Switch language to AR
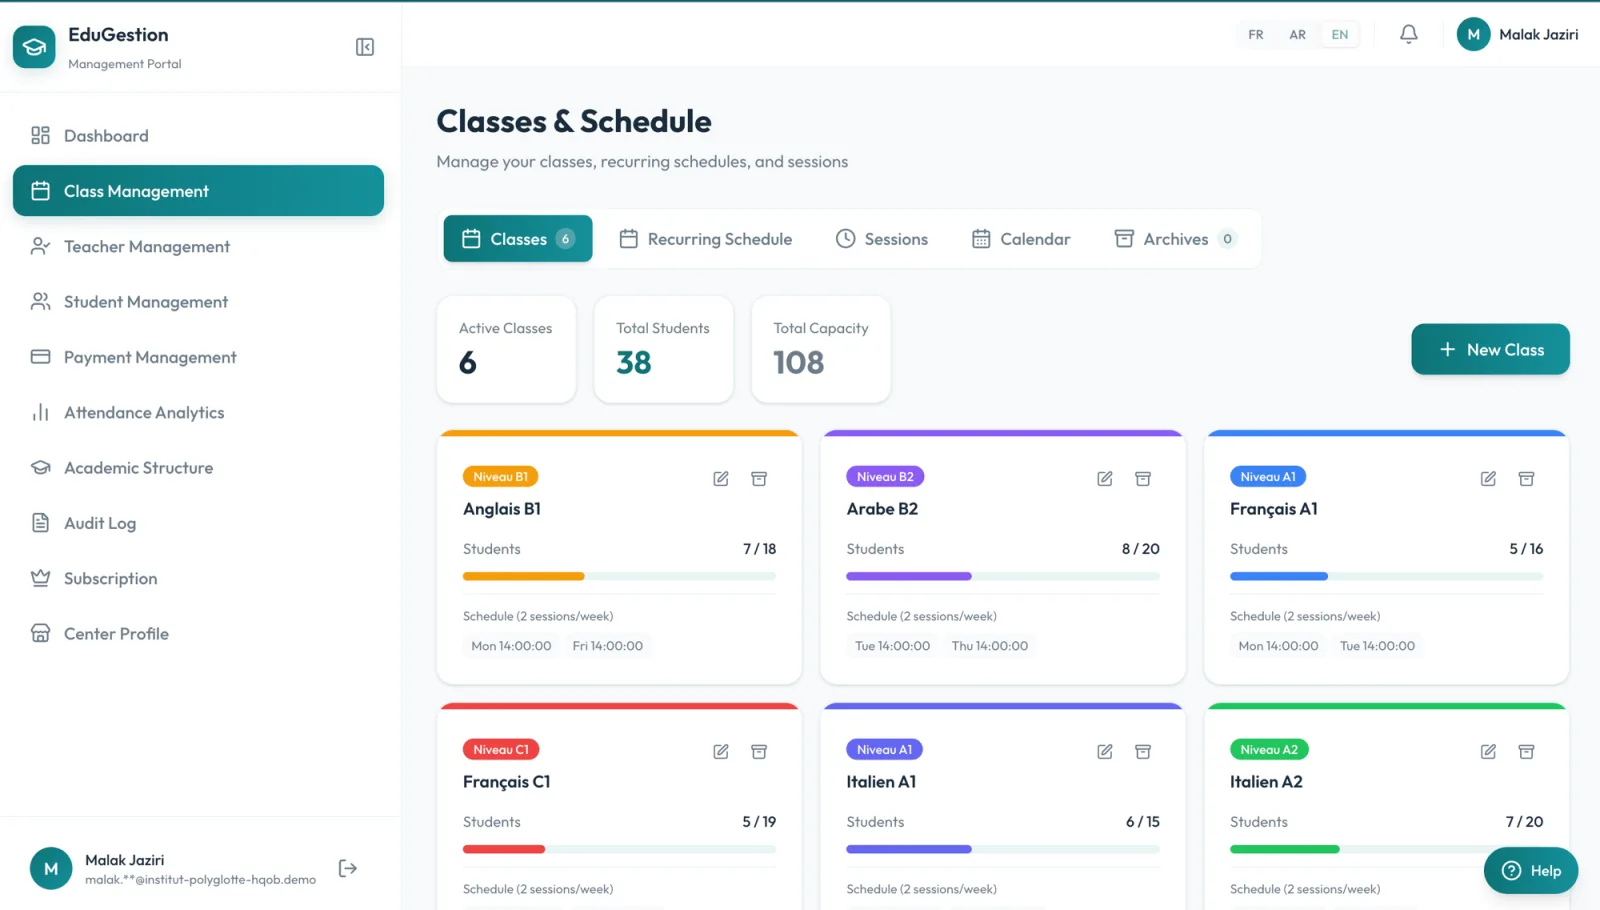The image size is (1600, 910). click(1298, 35)
